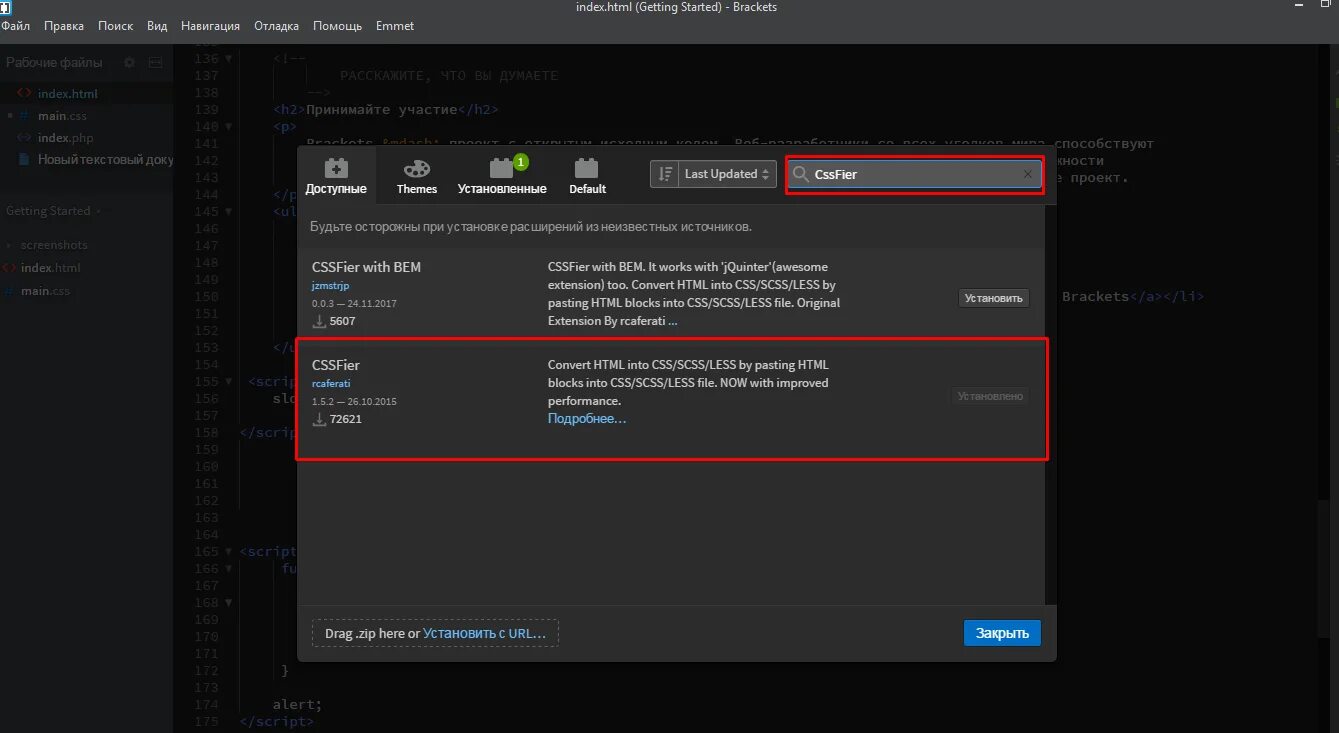Collapse the code fold at line 155
Image resolution: width=1339 pixels, height=733 pixels.
pyautogui.click(x=228, y=382)
